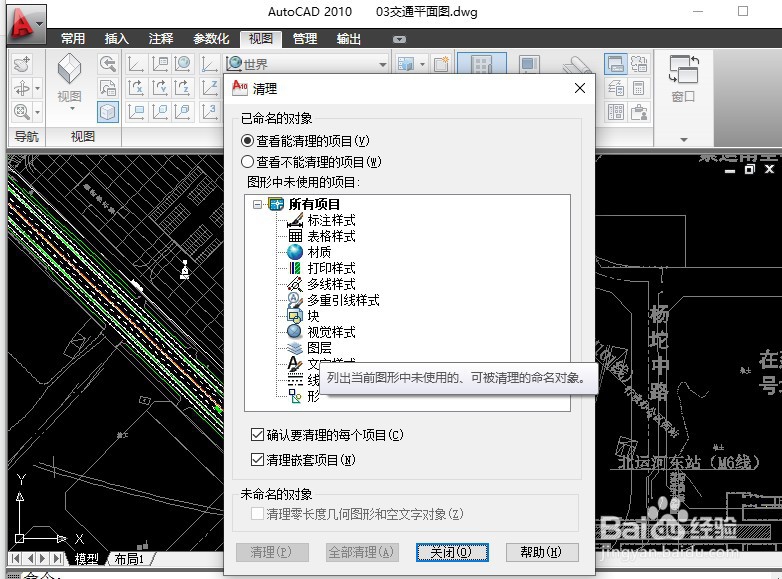Viewport: 782px width, 579px height.
Task: Switch to the 布局1 layout tab
Action: click(x=129, y=559)
